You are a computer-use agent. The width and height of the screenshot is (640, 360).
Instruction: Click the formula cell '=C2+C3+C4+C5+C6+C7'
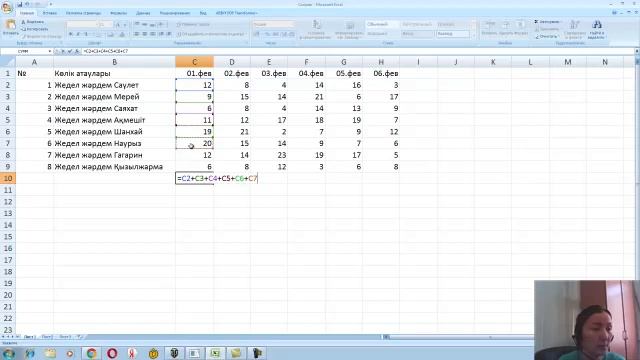tap(217, 178)
